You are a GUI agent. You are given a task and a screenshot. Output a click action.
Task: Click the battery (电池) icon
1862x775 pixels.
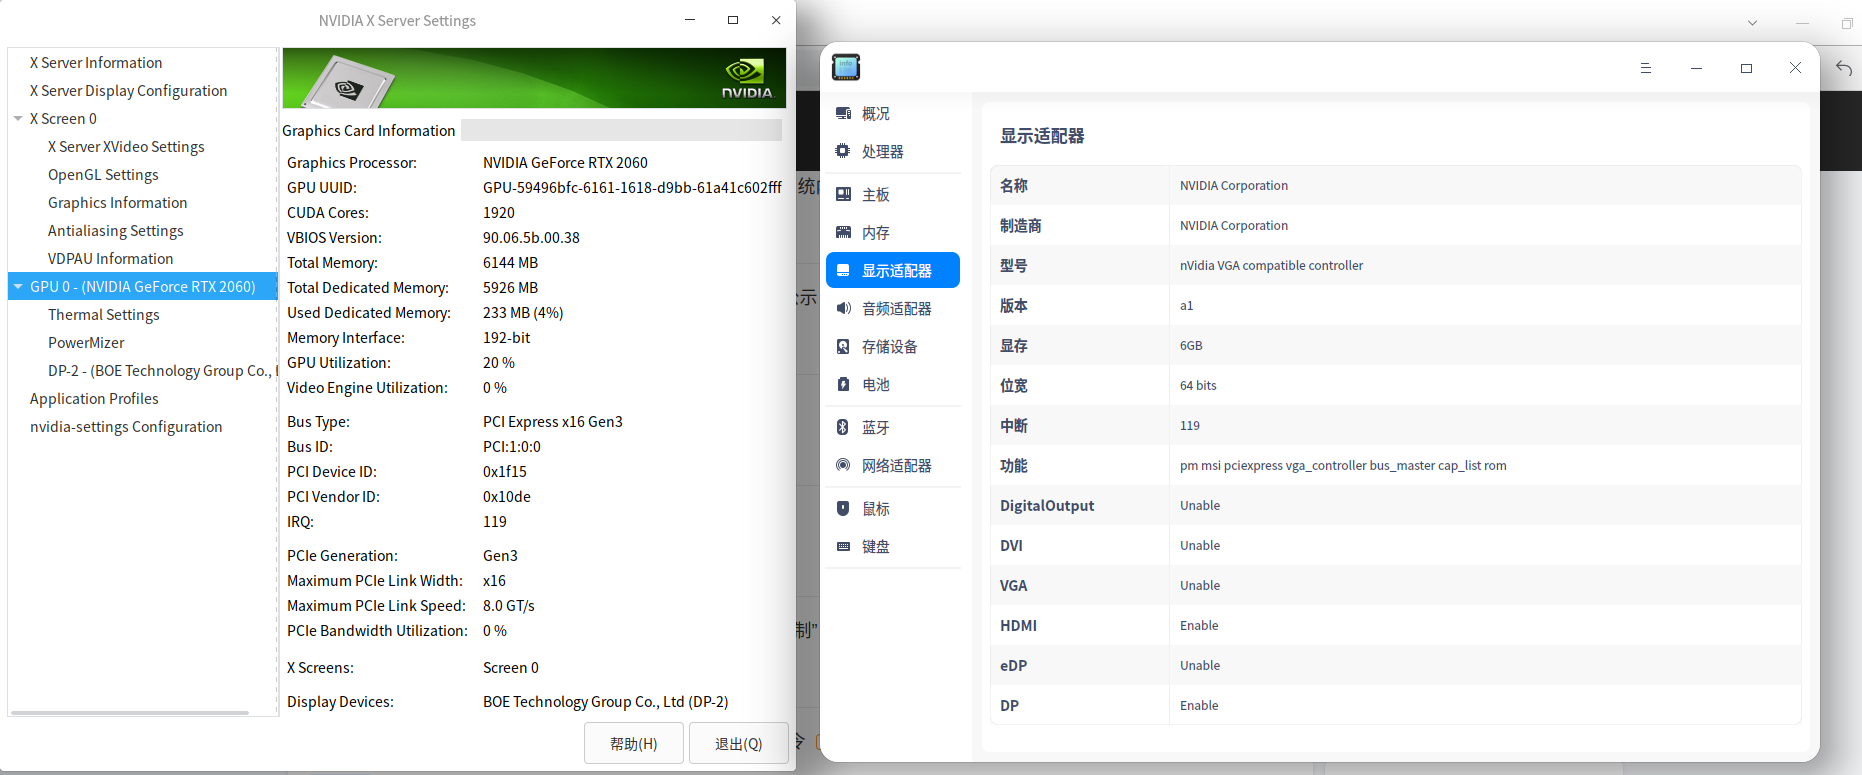pyautogui.click(x=843, y=385)
